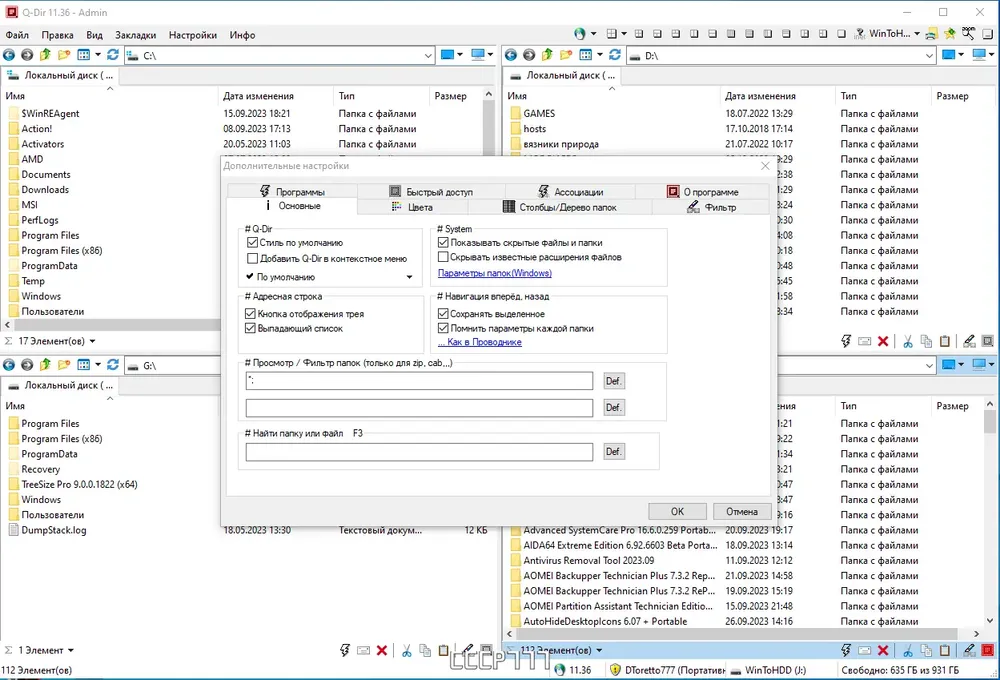Uncheck 'Показывать скрытые файлы и папки'
1000x680 pixels.
click(443, 242)
